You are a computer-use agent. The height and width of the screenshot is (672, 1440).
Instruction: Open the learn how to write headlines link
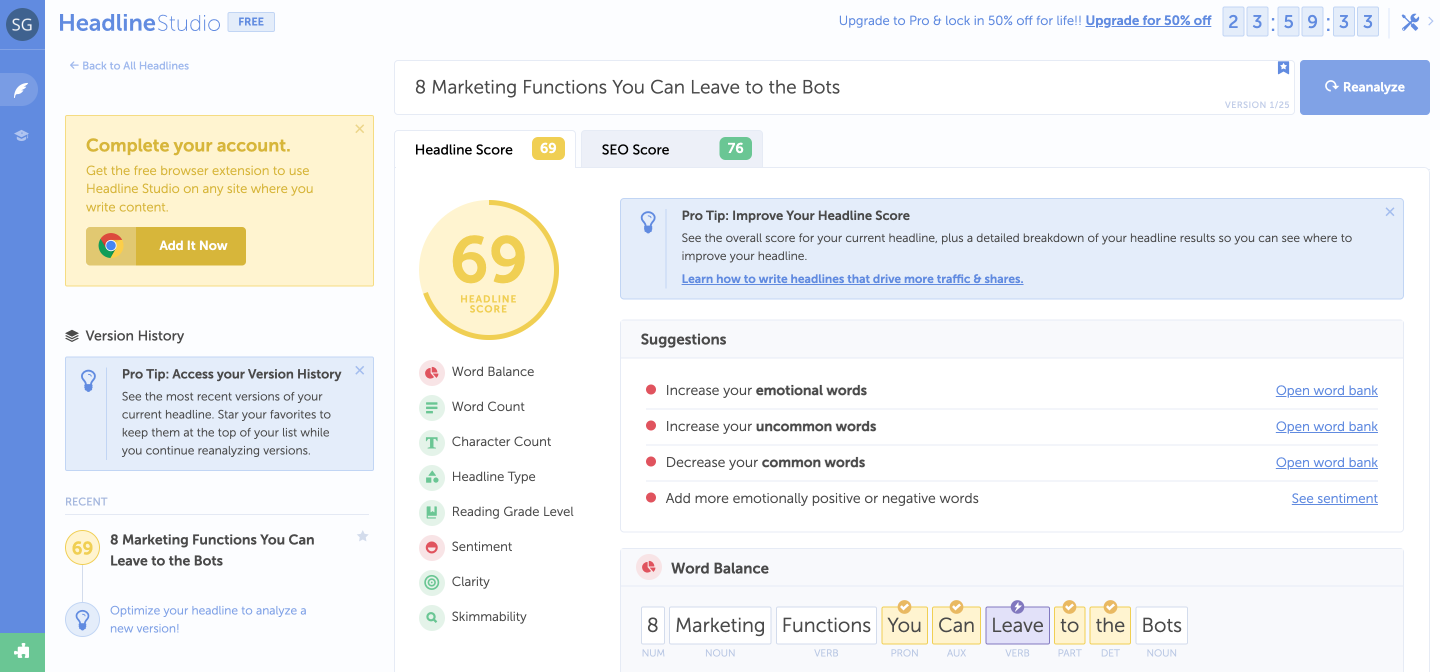(x=852, y=279)
